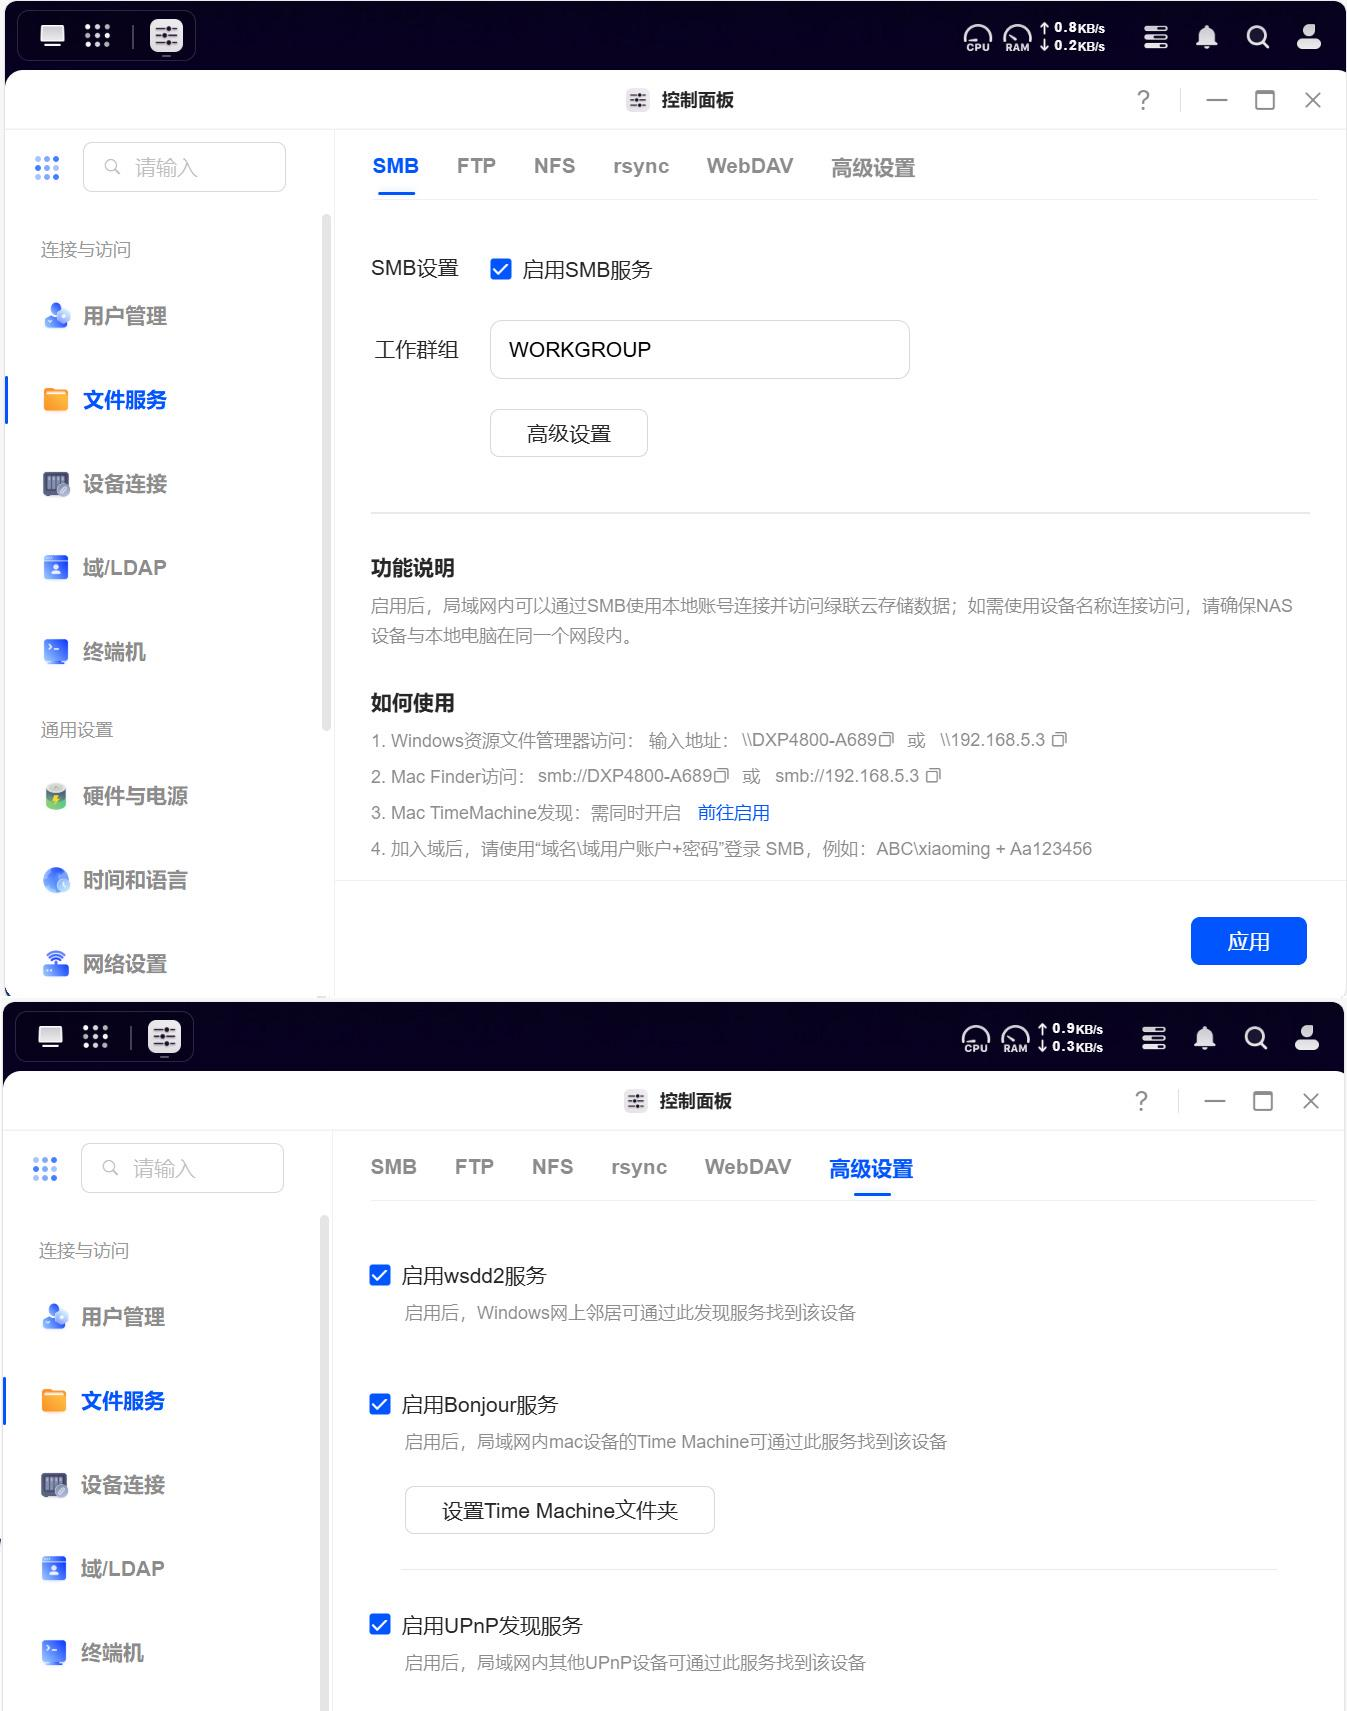Image resolution: width=1347 pixels, height=1711 pixels.
Task: Apply changes with the 应用 button
Action: tap(1249, 941)
